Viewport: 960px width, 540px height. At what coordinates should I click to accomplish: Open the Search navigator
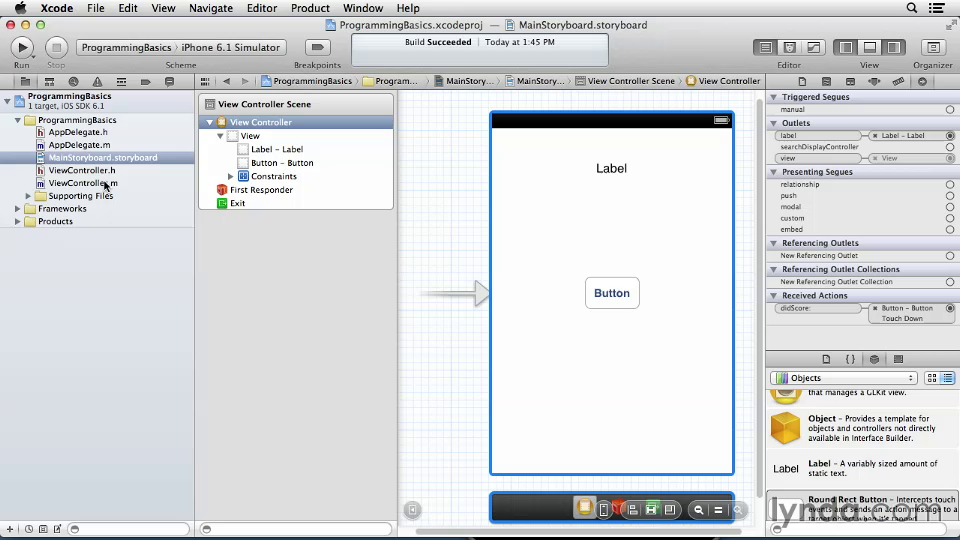tap(73, 81)
